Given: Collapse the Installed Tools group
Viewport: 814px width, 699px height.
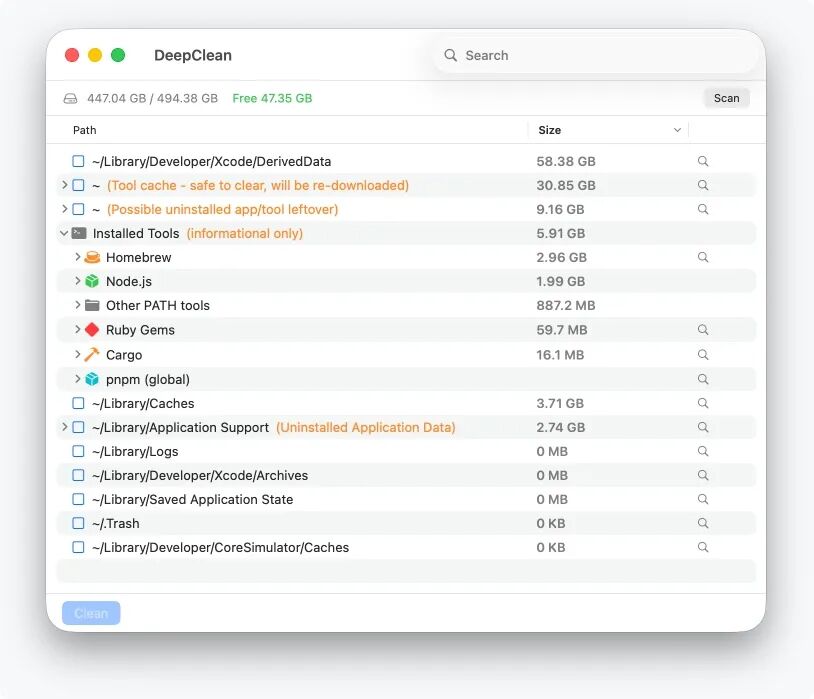Looking at the screenshot, I should click(x=64, y=233).
